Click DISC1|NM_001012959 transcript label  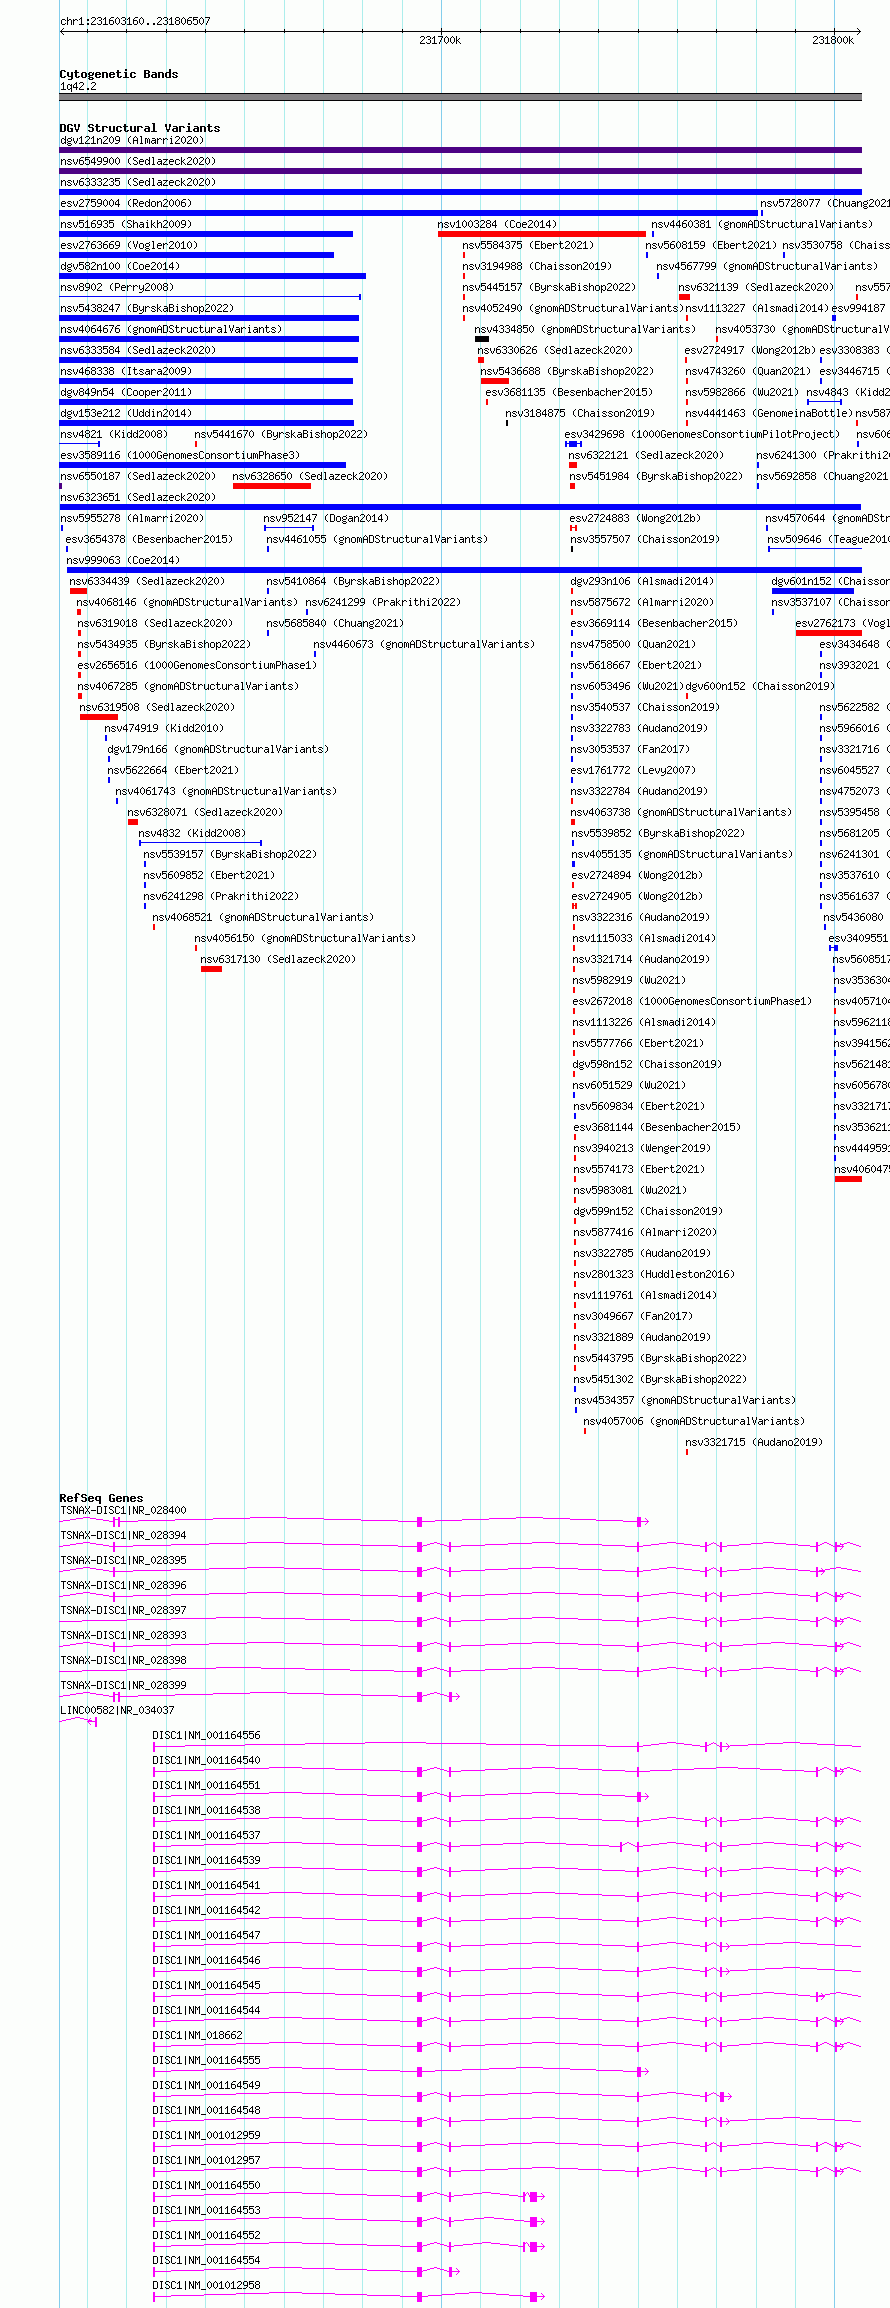(206, 2135)
